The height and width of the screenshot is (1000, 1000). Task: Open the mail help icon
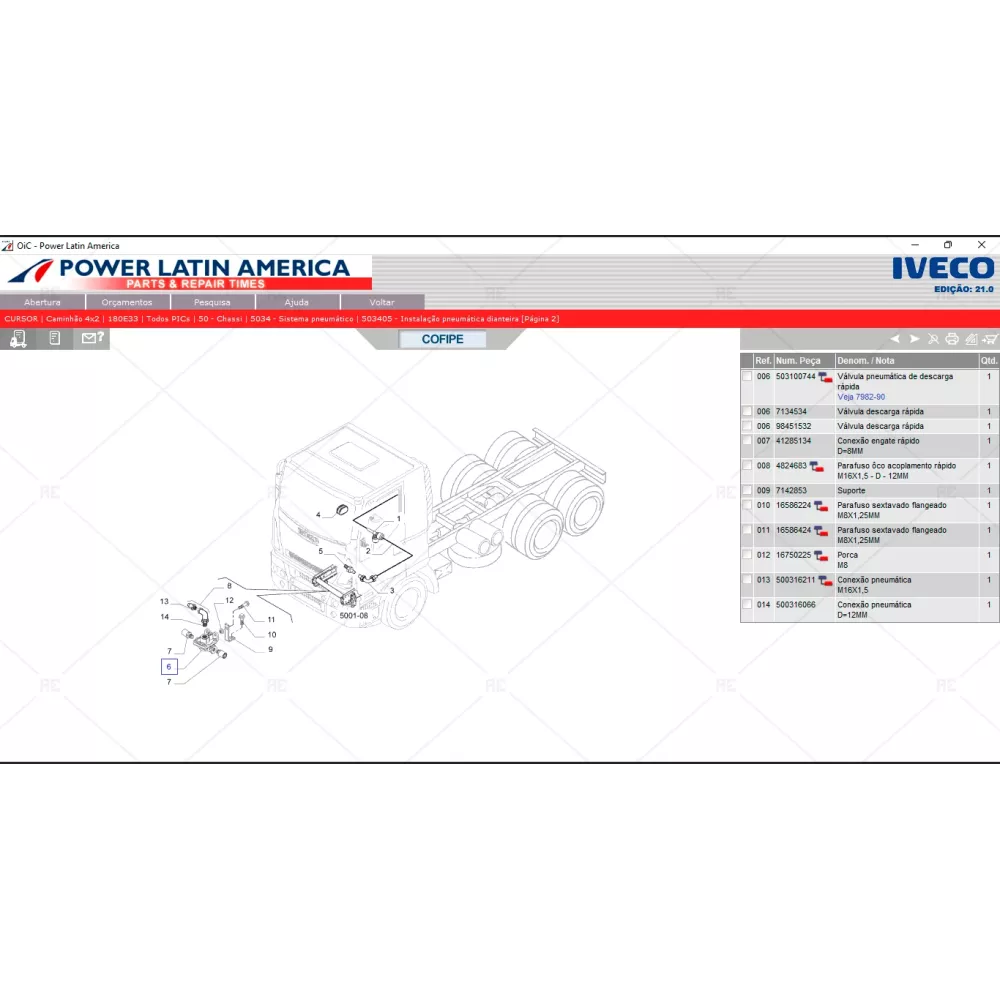(92, 339)
